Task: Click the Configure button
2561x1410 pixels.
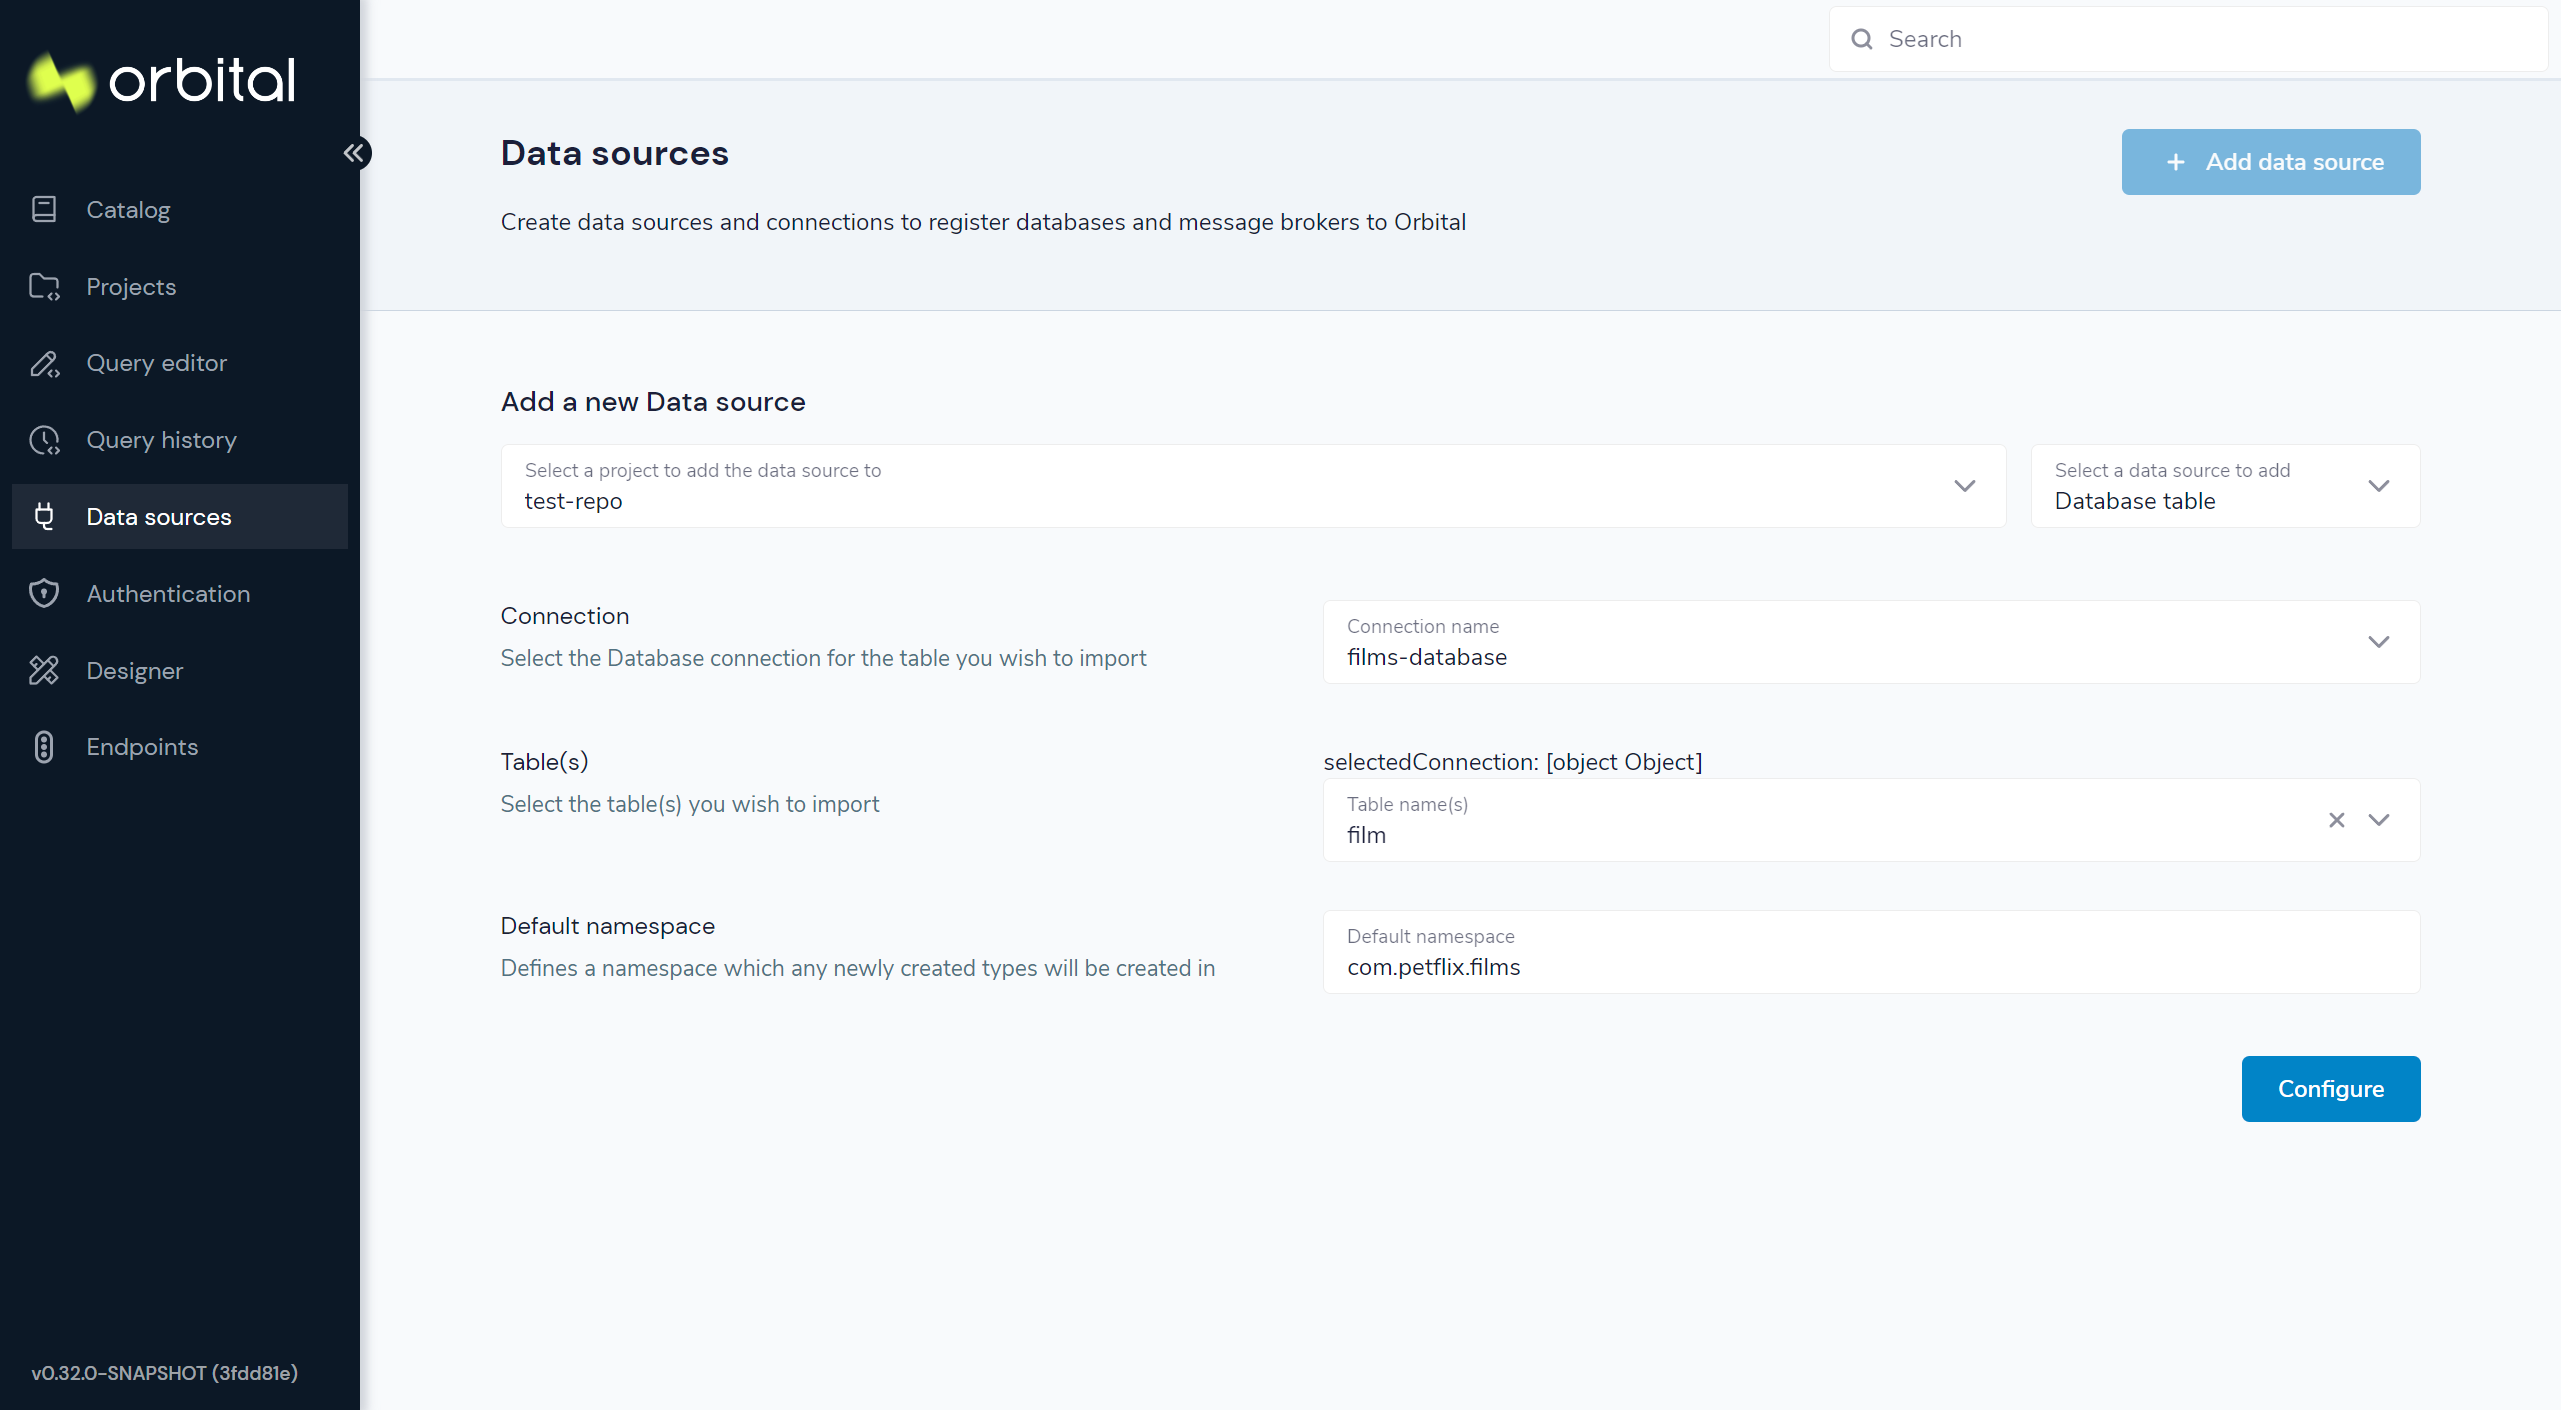Action: point(2330,1089)
